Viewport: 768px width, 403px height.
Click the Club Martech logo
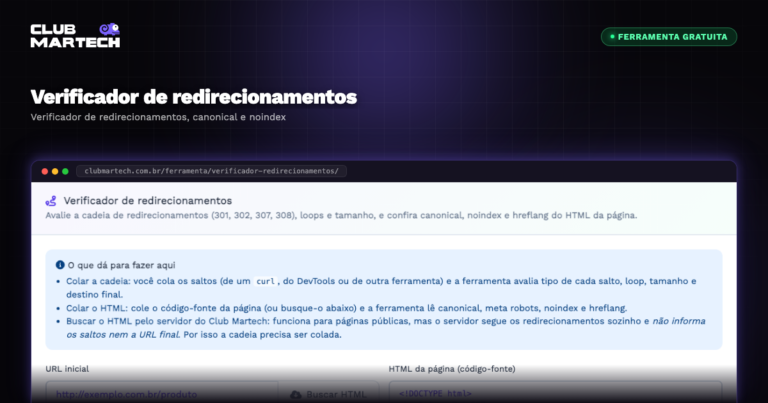coord(75,35)
